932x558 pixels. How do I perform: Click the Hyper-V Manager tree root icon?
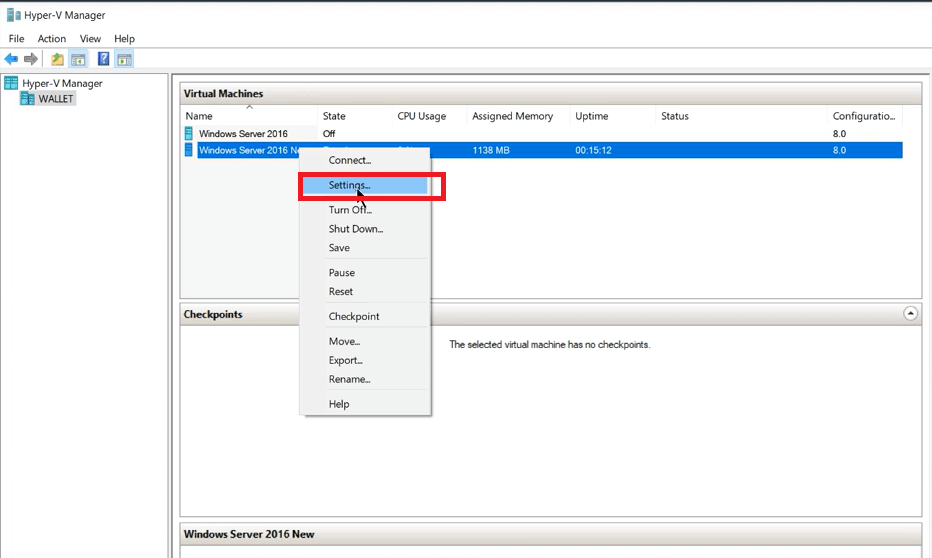[11, 83]
